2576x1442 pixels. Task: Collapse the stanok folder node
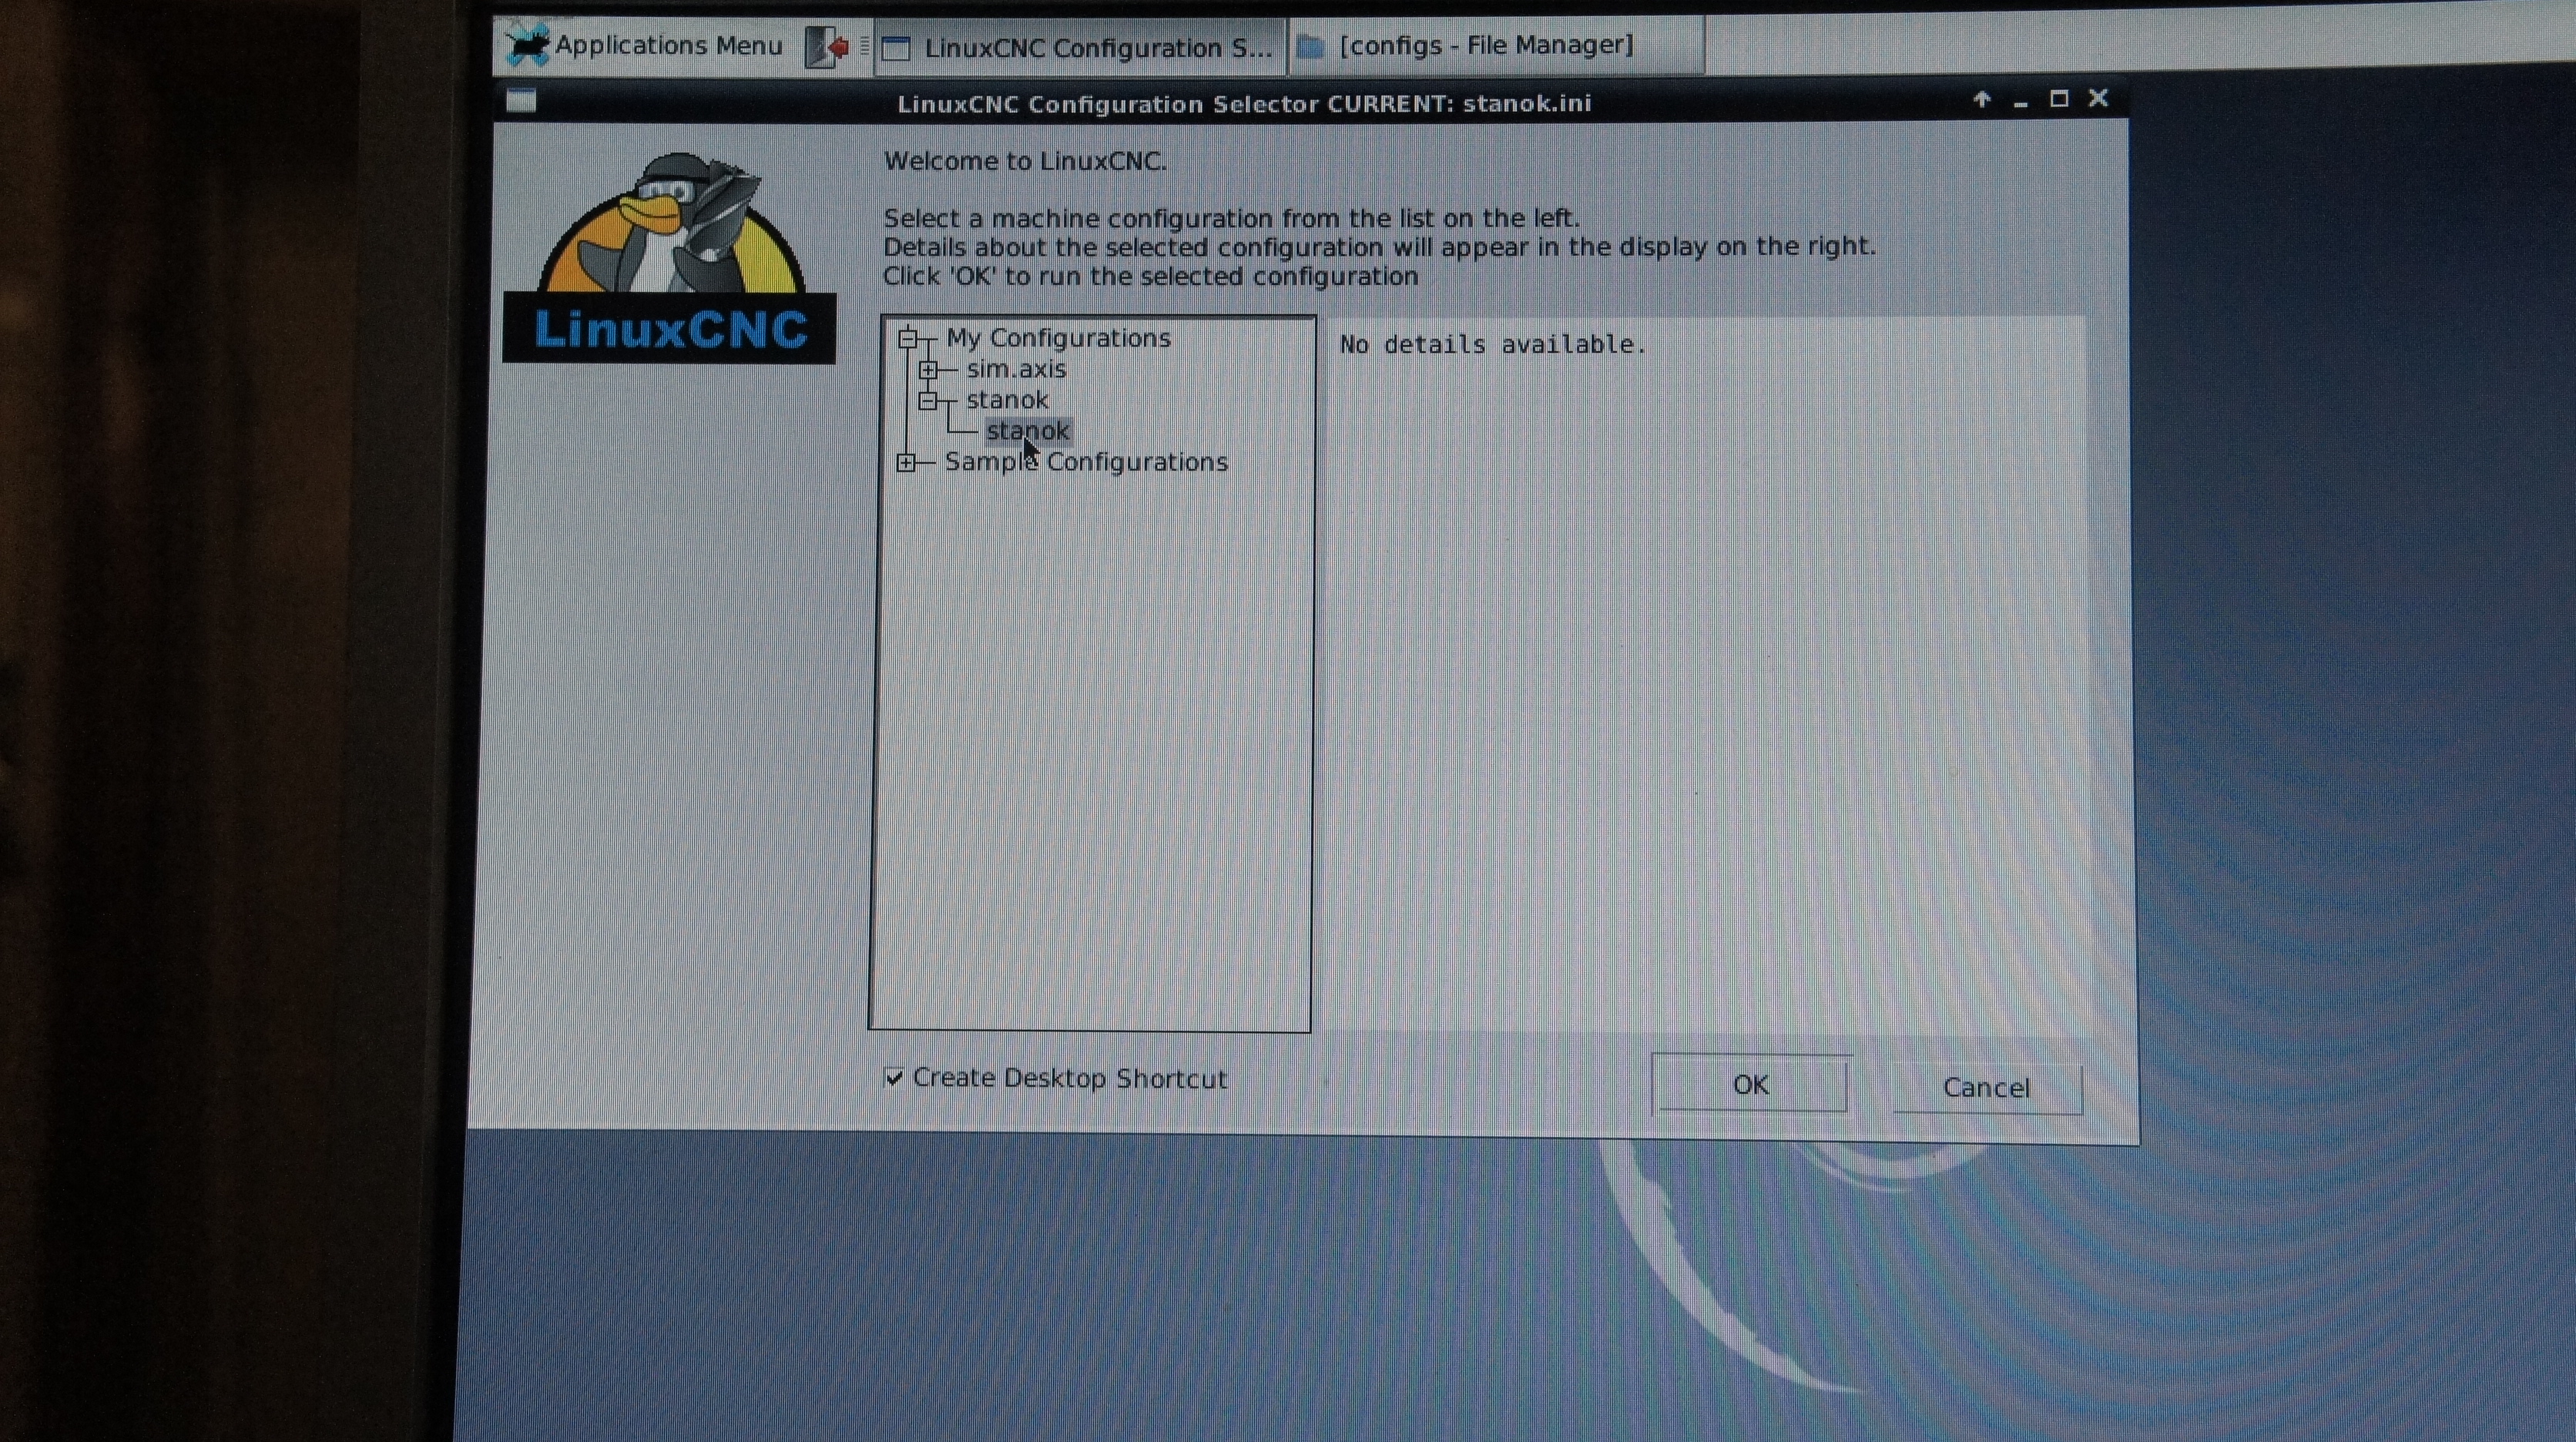tap(928, 401)
